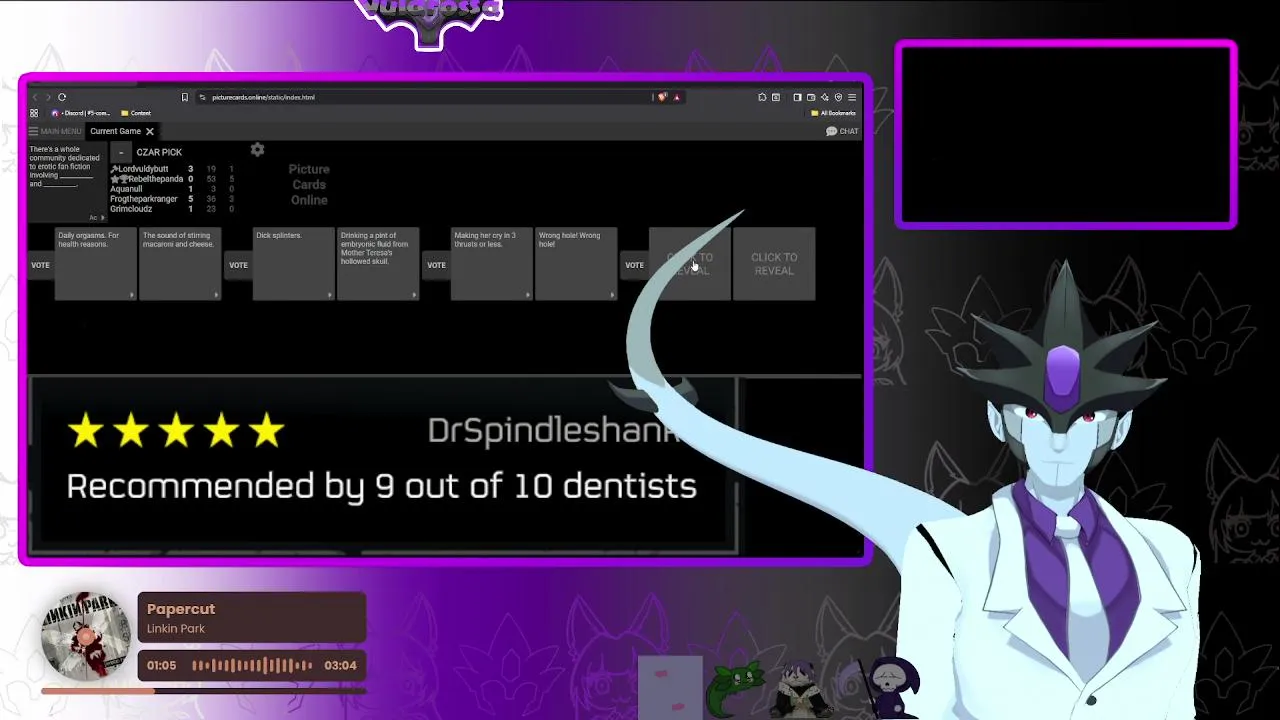Collapse the scoreboard with the minus button

click(x=121, y=152)
